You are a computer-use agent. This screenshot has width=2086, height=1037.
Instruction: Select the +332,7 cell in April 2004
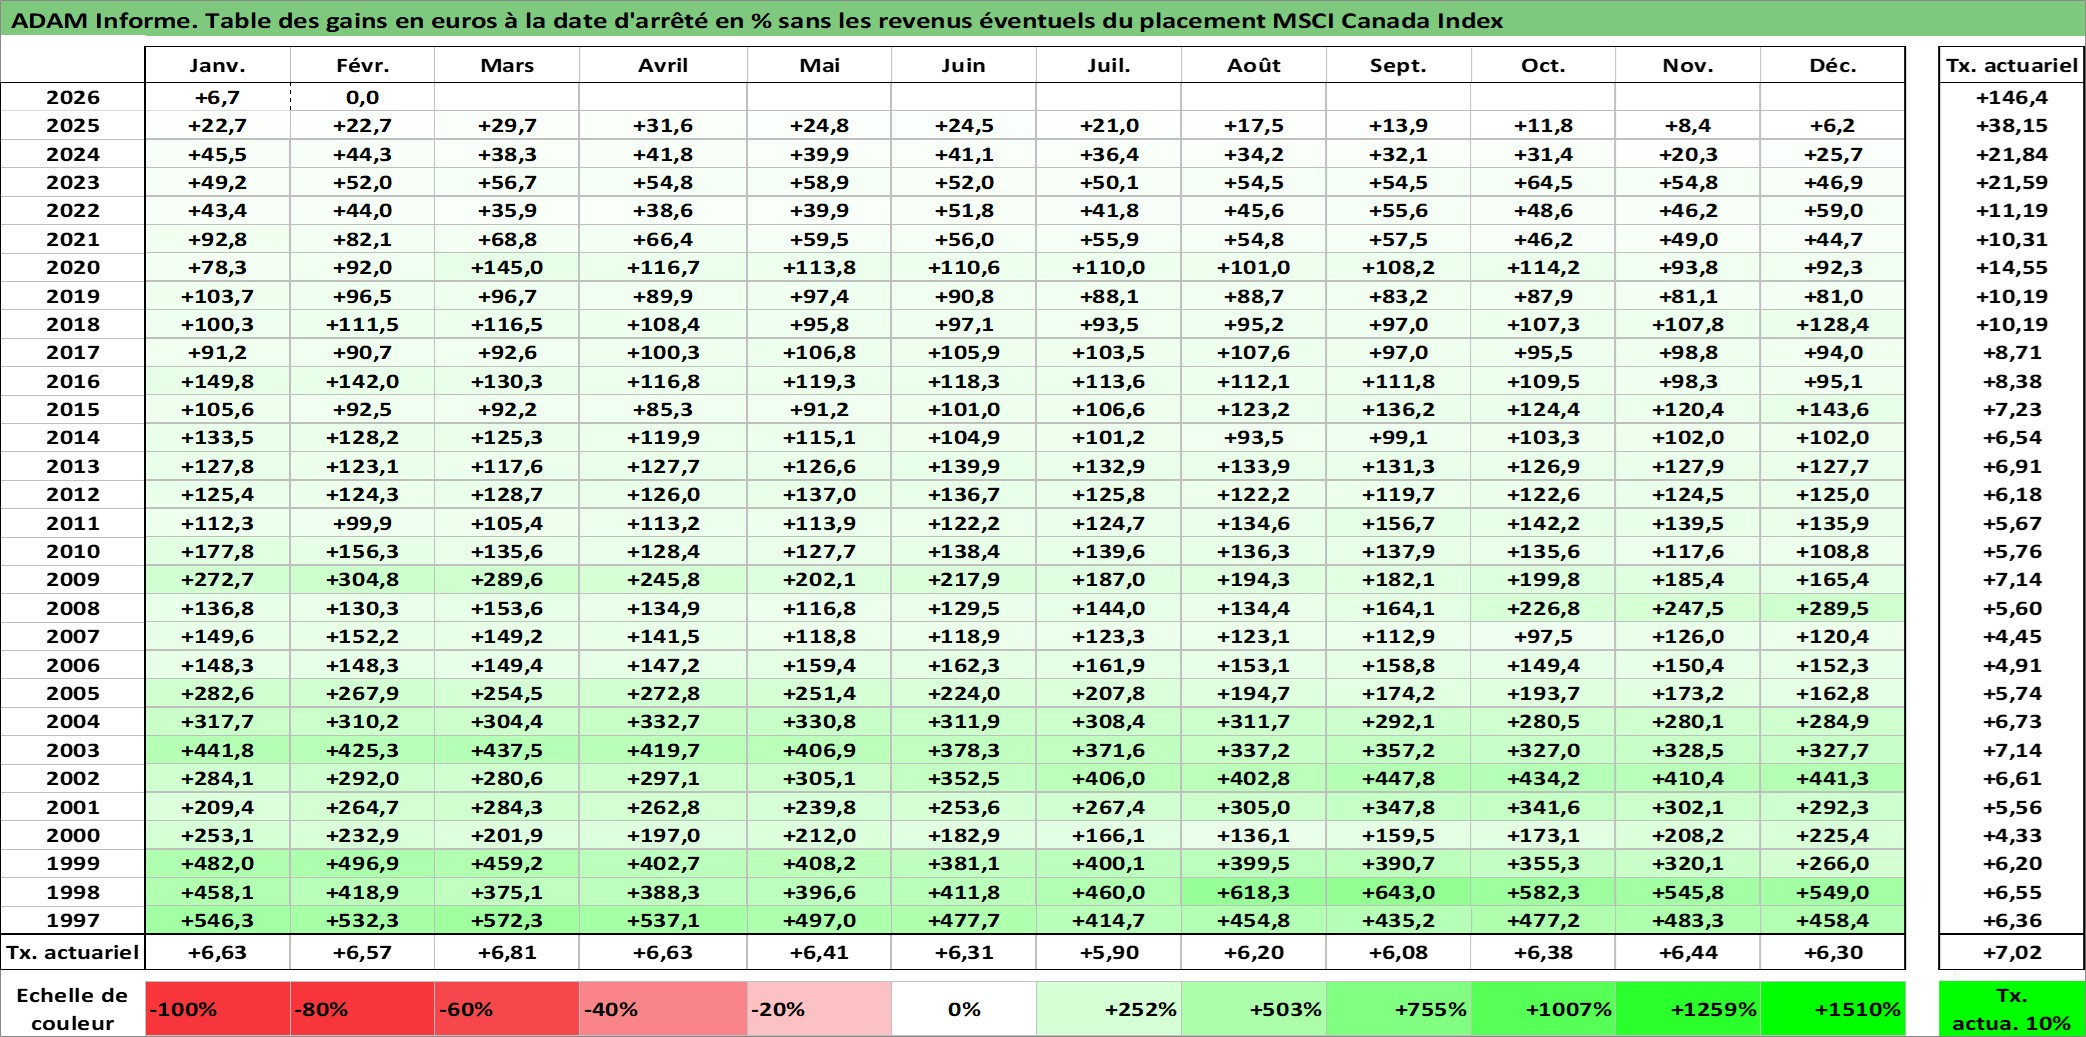pyautogui.click(x=663, y=721)
